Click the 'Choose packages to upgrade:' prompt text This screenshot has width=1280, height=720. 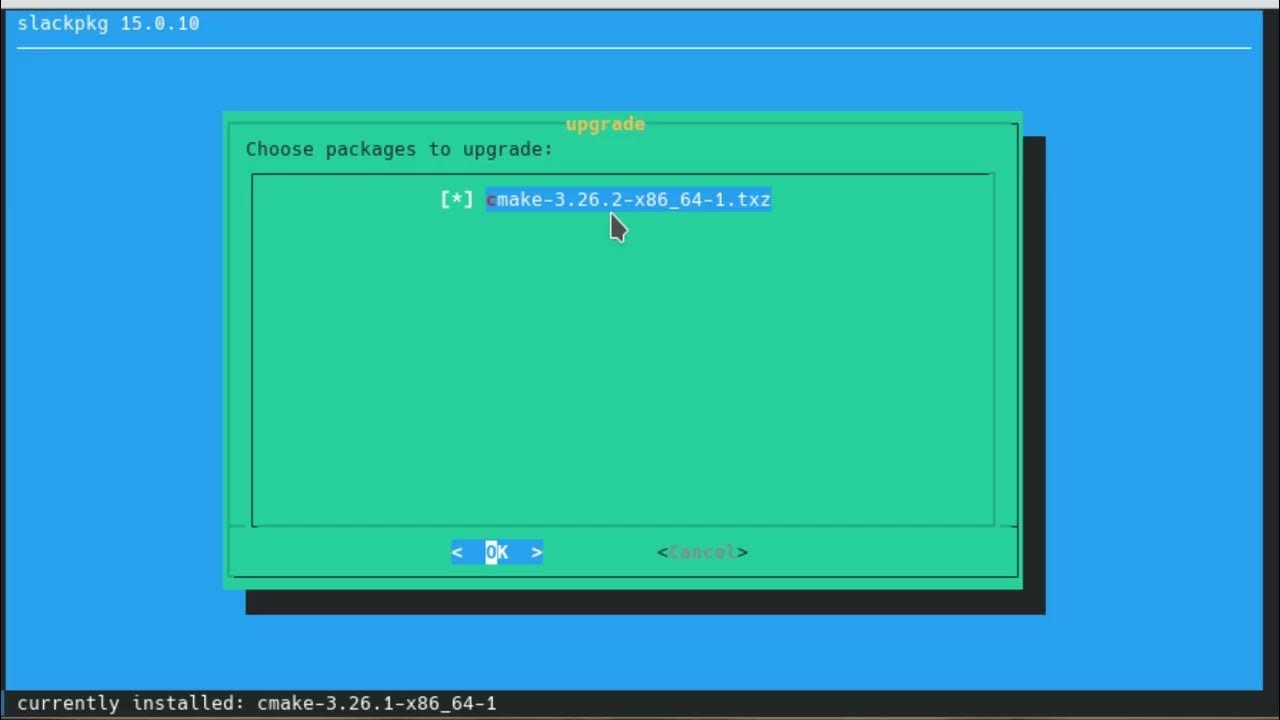click(x=399, y=149)
